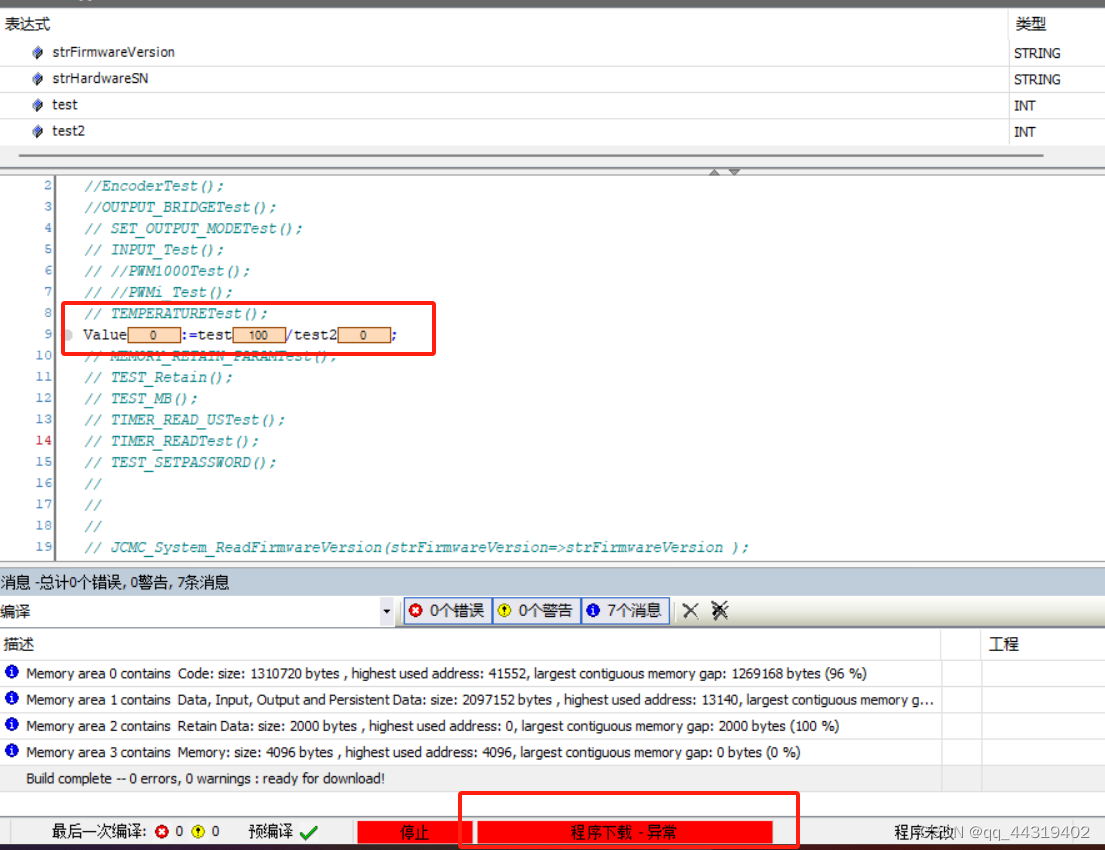Click the JCMC_System_ReadFirmwareVersion comment line
Viewport: 1105px width, 850px height.
(x=416, y=548)
